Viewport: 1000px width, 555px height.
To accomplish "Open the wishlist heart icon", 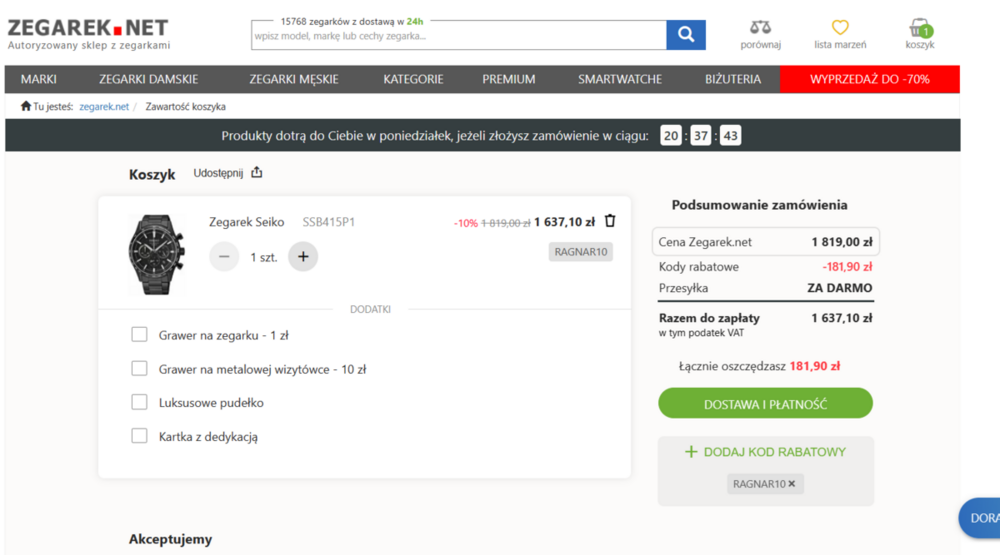I will point(840,27).
